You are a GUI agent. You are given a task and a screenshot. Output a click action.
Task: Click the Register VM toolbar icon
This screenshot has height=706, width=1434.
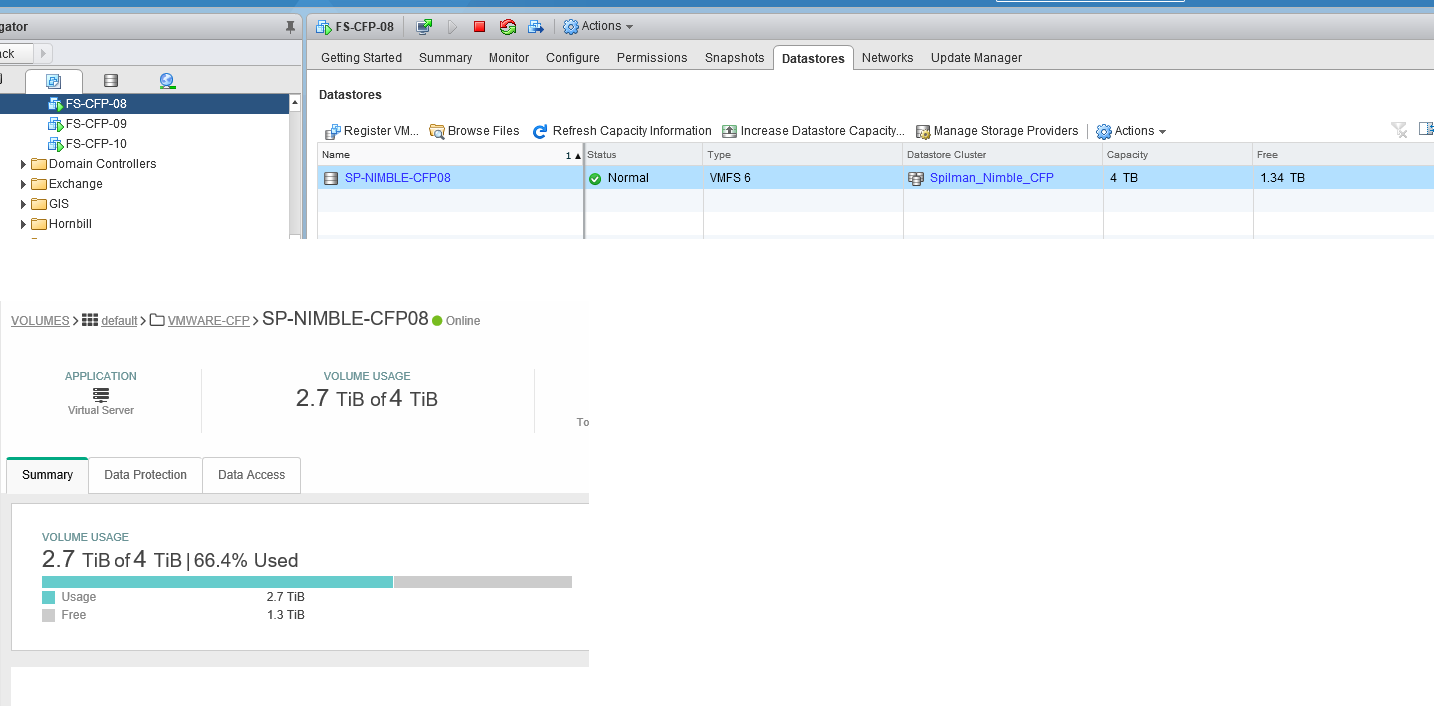click(x=332, y=131)
